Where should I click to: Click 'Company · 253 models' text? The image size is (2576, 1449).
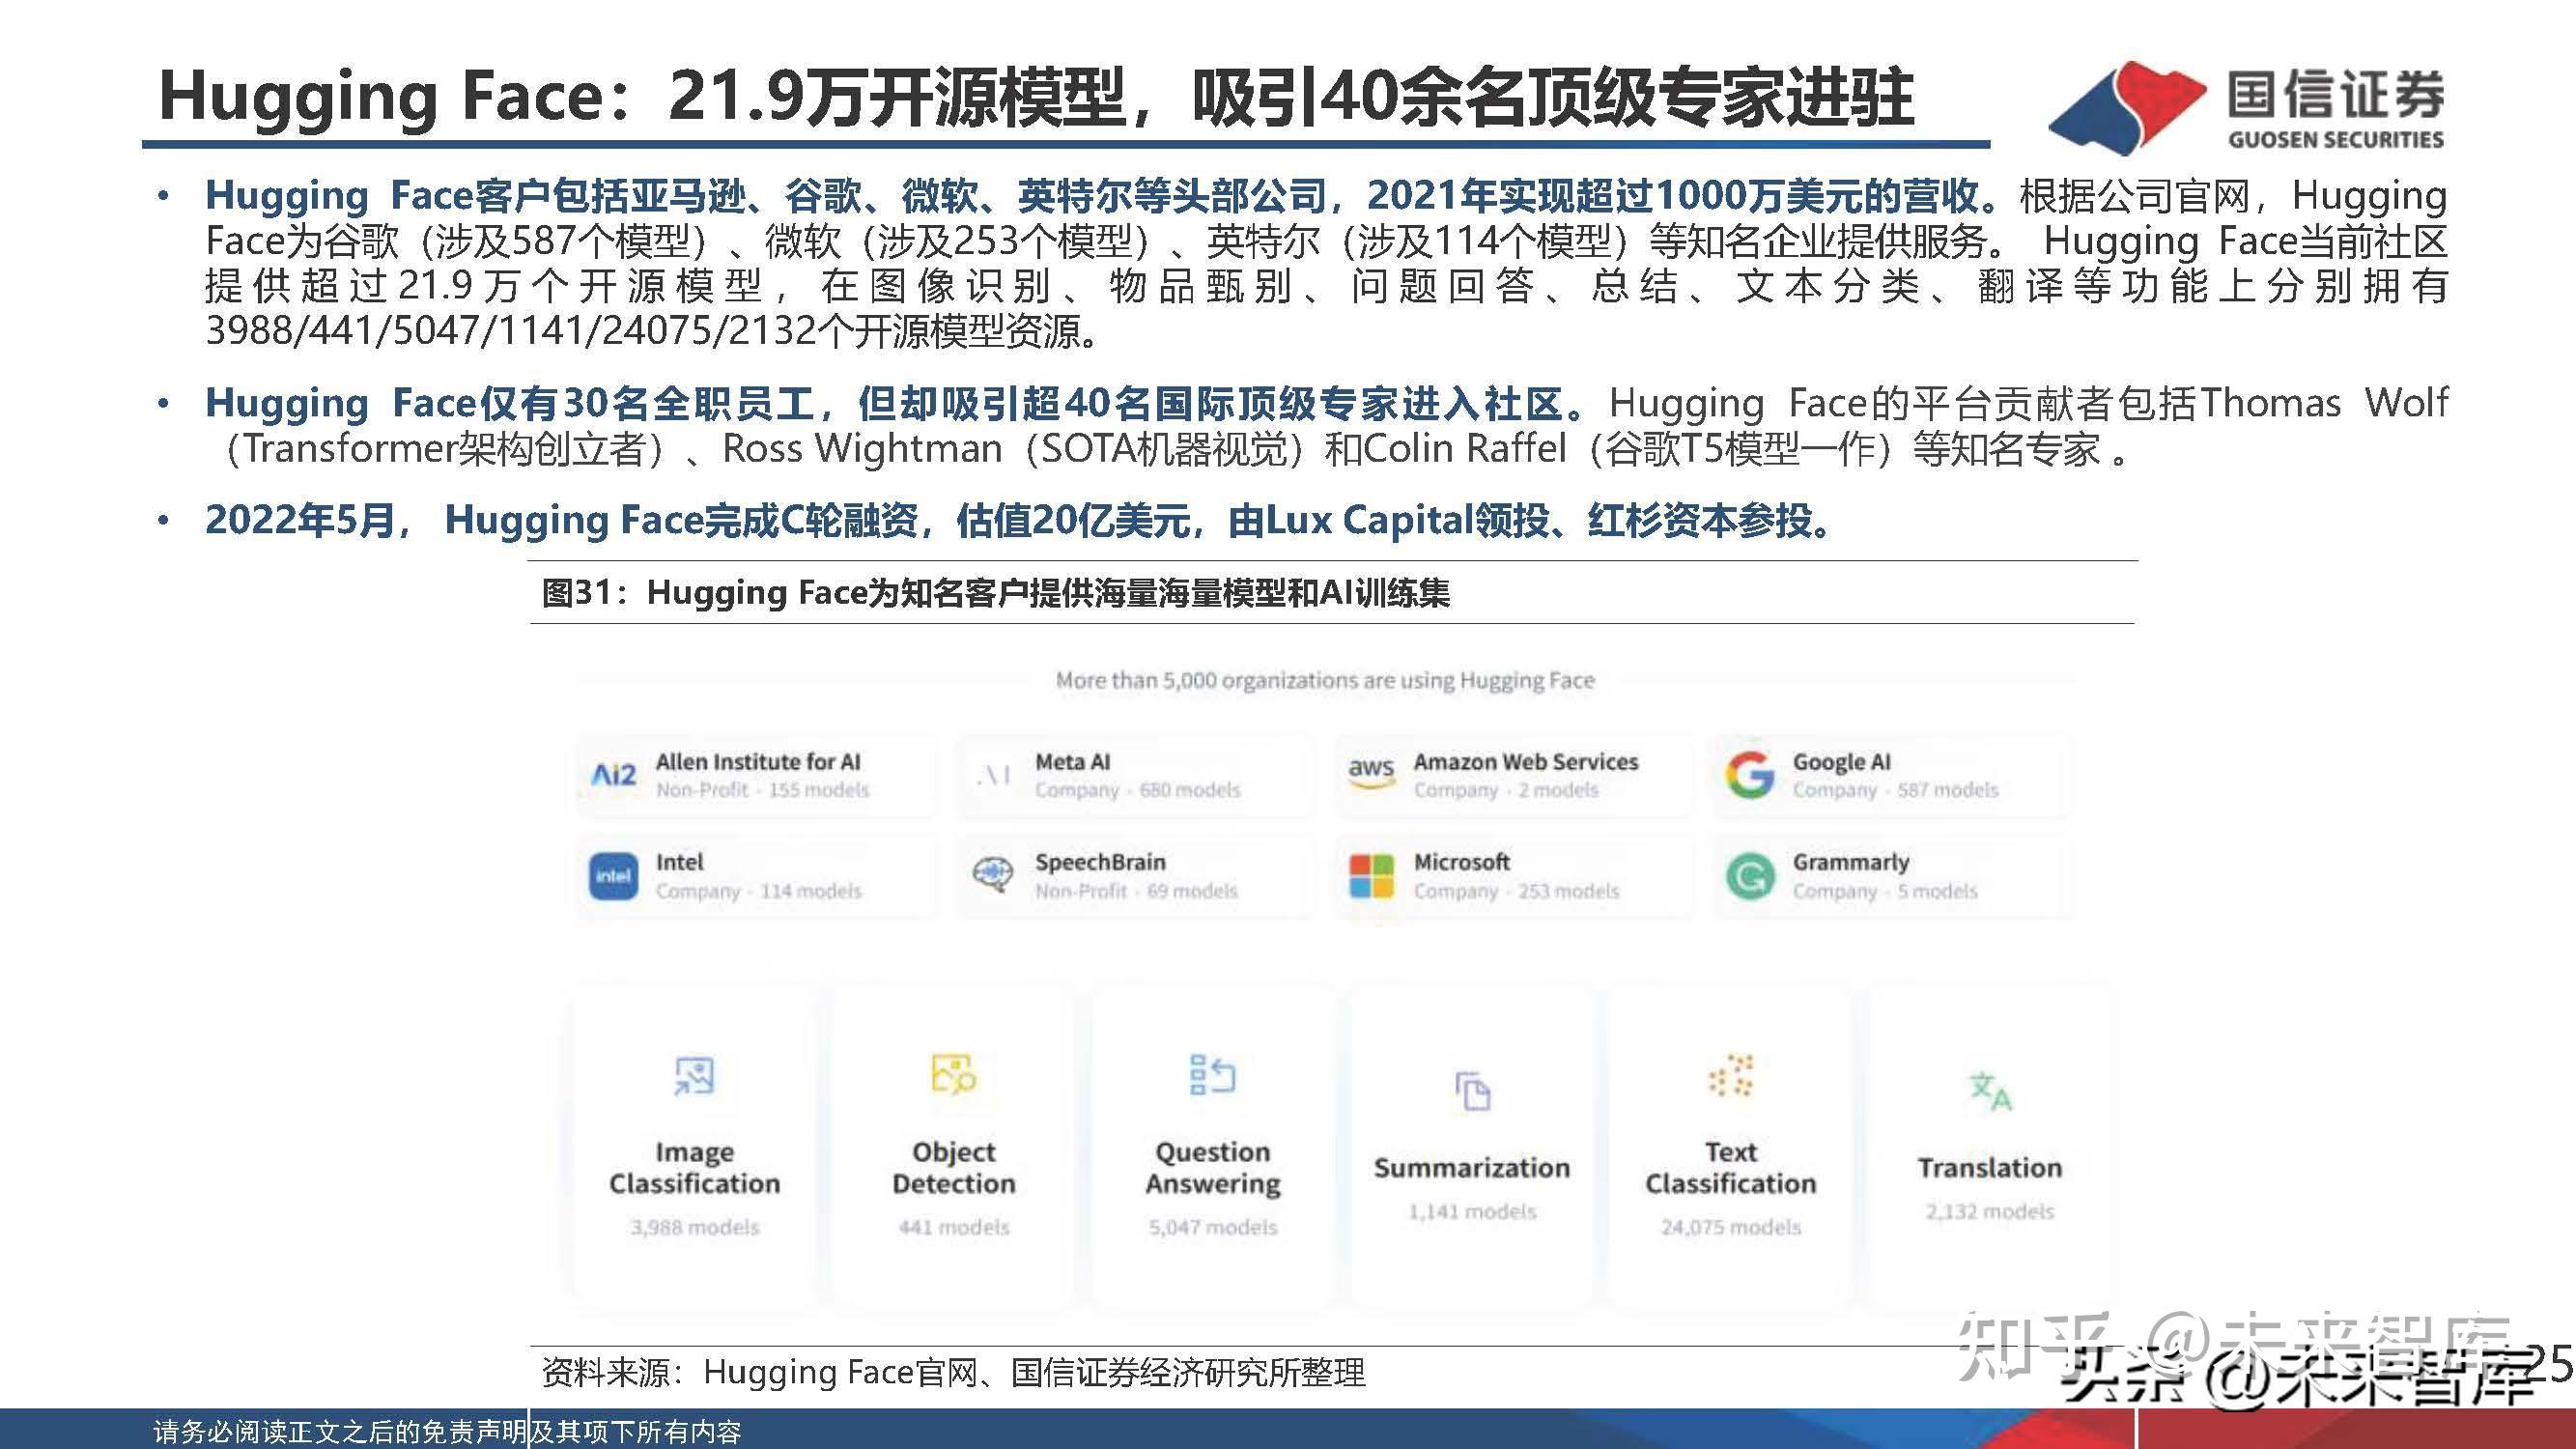click(x=1516, y=891)
